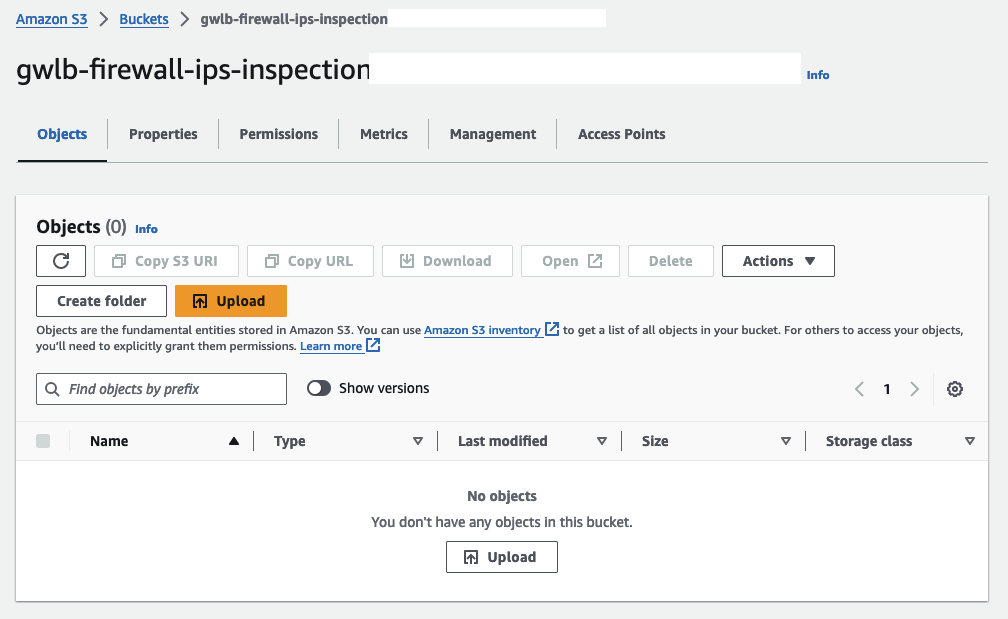Go to next page chevron
This screenshot has height=619, width=1008.
click(914, 389)
